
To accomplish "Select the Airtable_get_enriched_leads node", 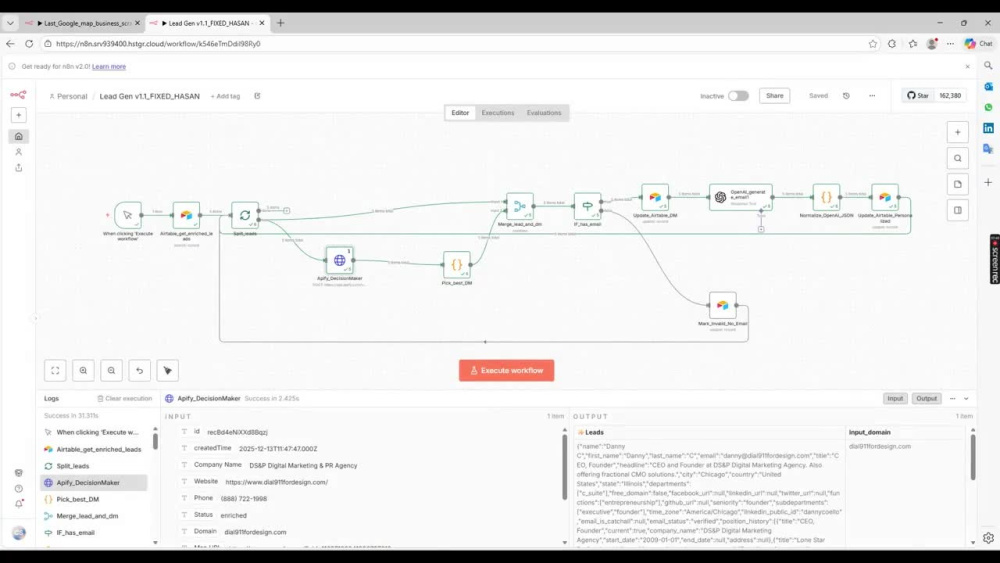I will (x=186, y=216).
